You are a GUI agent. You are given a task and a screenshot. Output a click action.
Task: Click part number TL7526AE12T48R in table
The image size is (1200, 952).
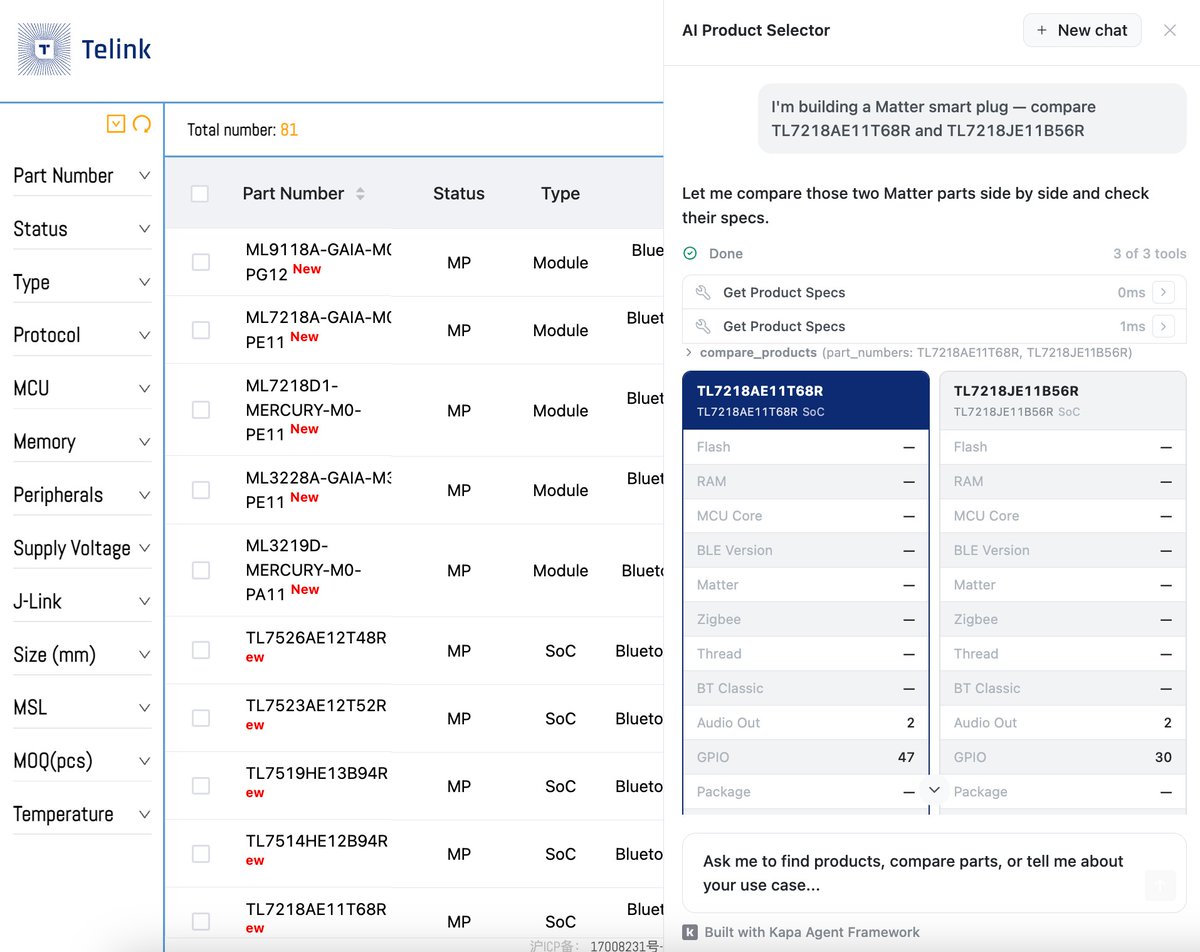click(x=316, y=638)
